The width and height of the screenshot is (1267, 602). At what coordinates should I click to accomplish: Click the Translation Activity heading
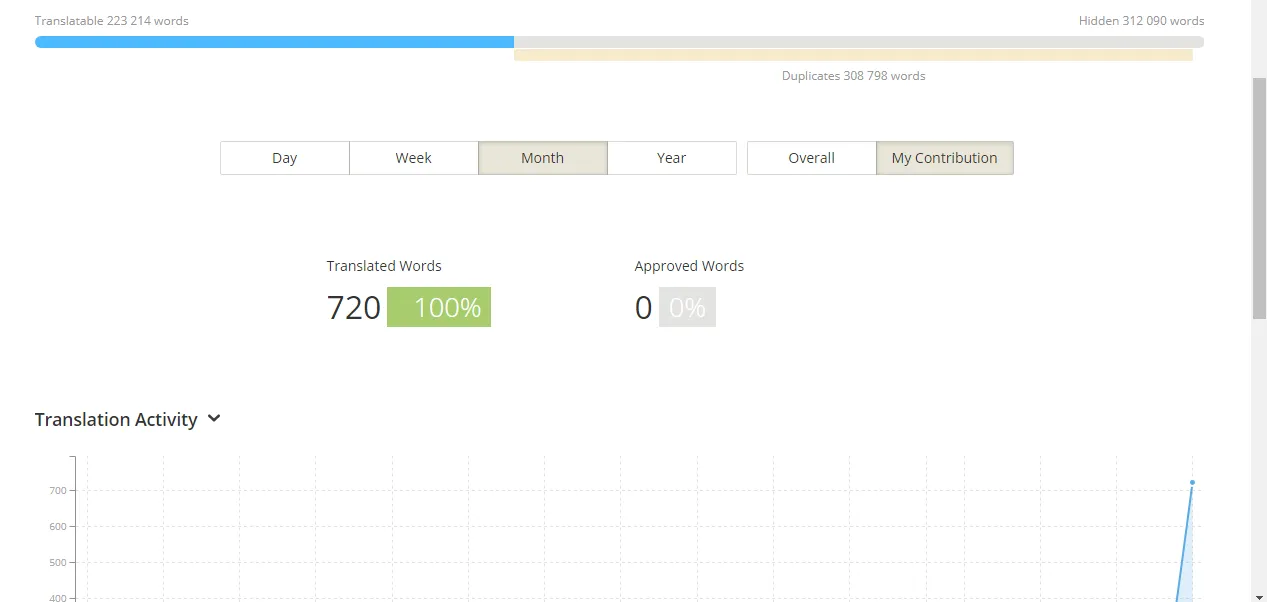[x=116, y=420]
